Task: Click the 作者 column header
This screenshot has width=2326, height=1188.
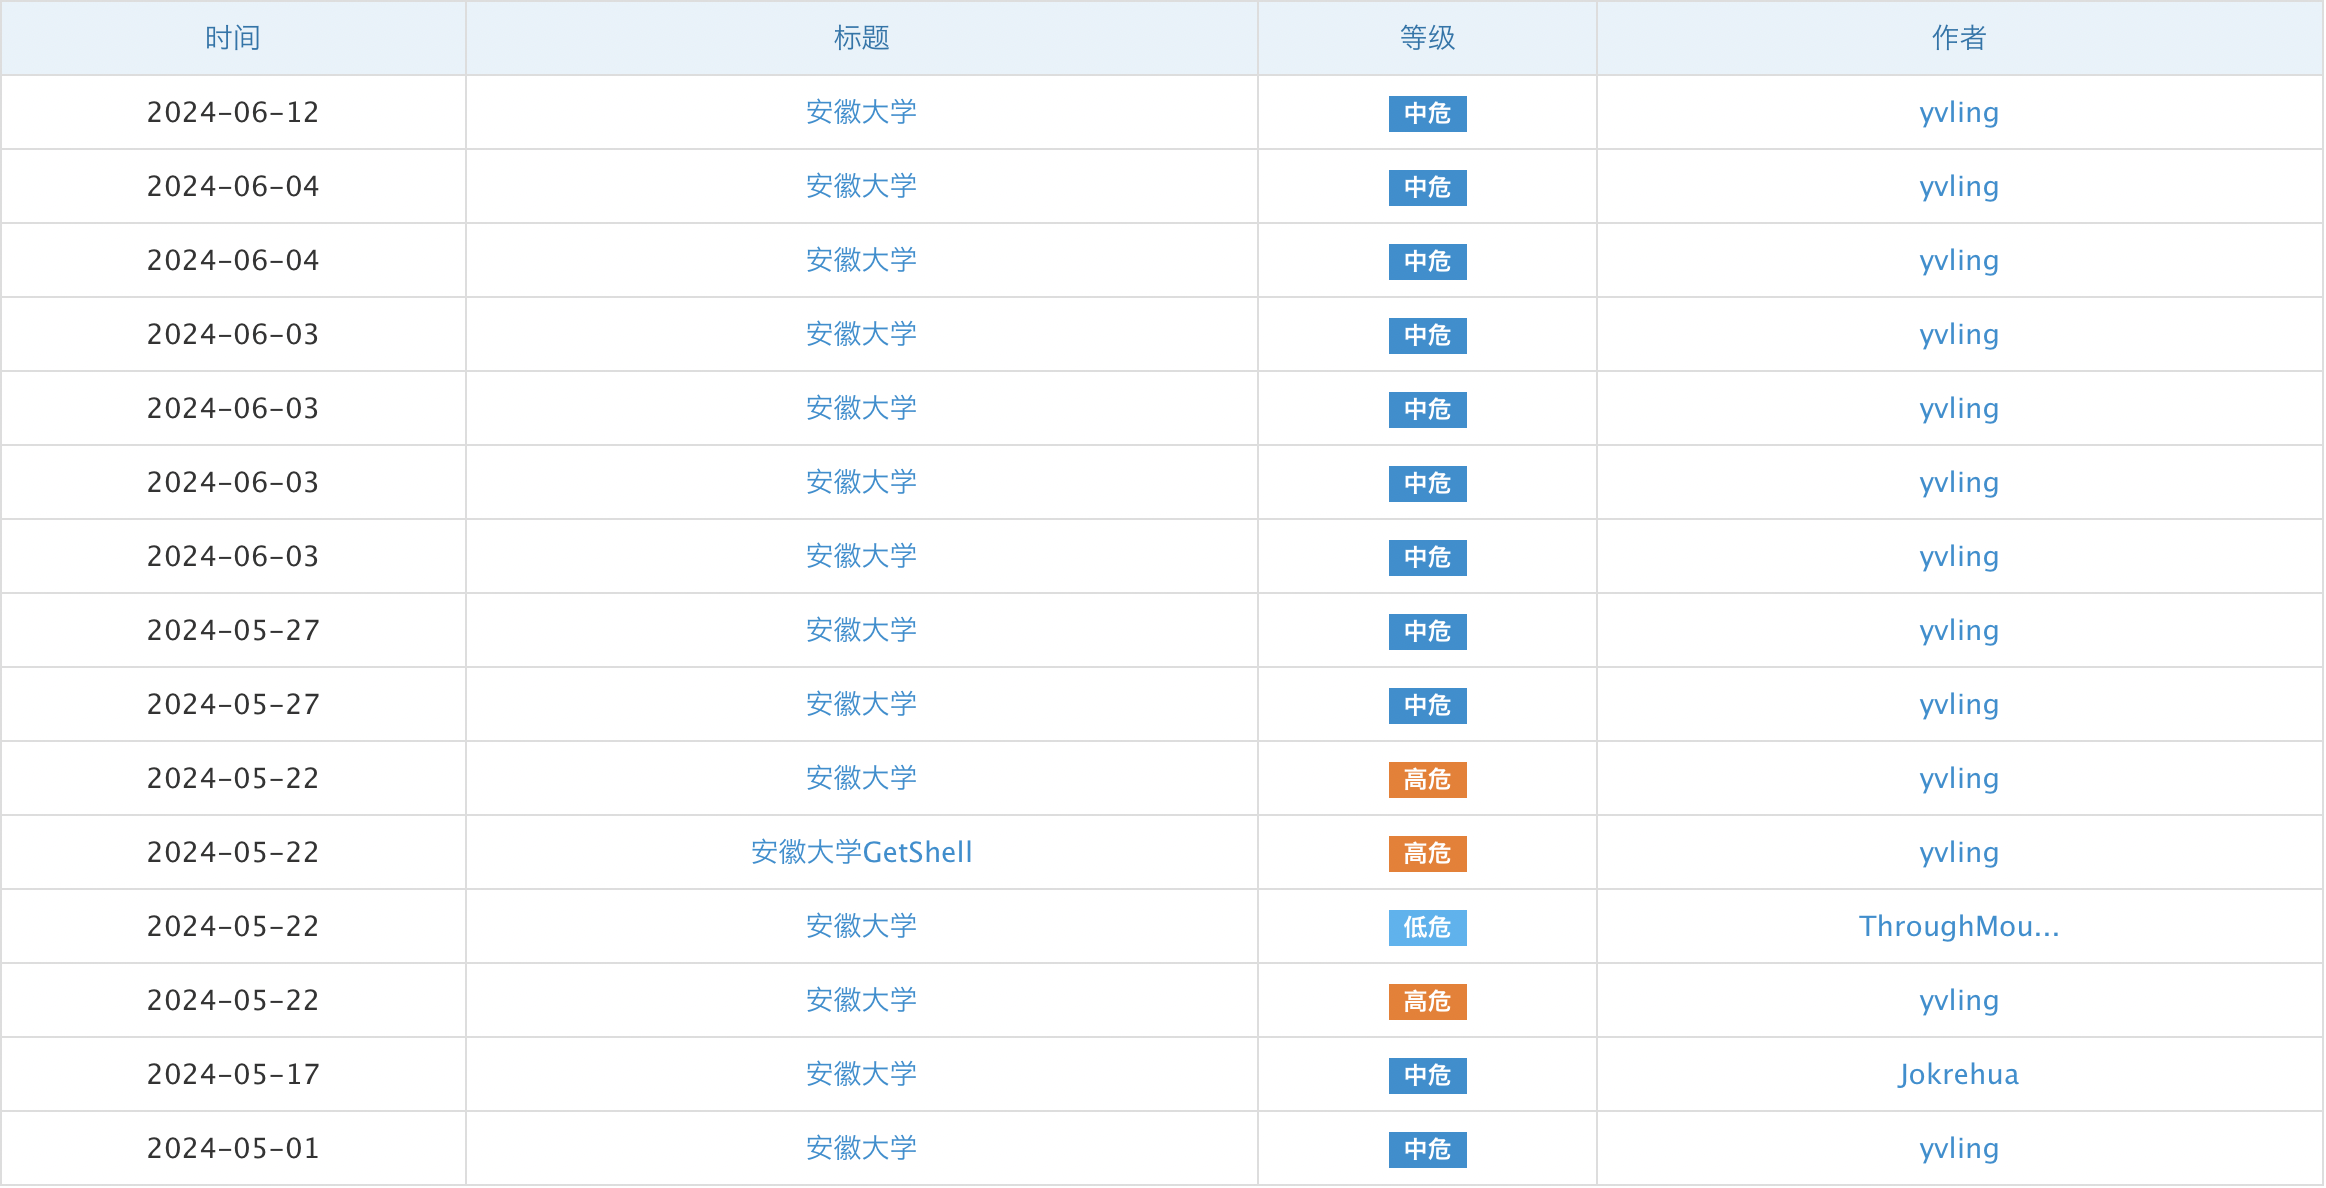Action: (1958, 38)
